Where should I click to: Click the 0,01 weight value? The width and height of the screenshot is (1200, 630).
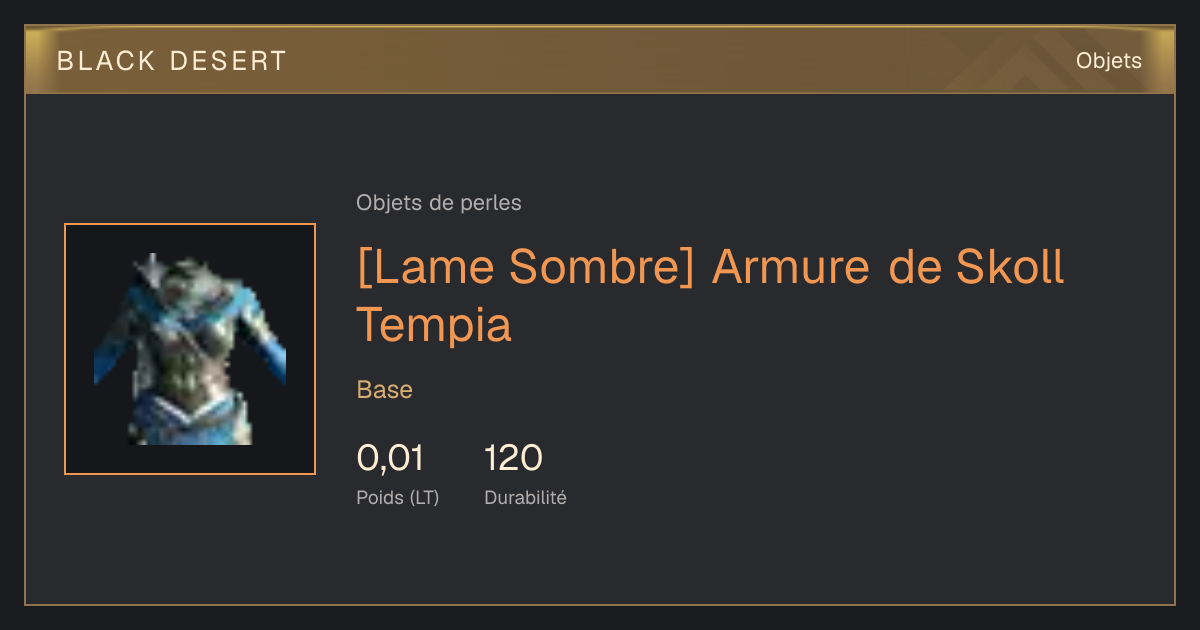tap(390, 458)
